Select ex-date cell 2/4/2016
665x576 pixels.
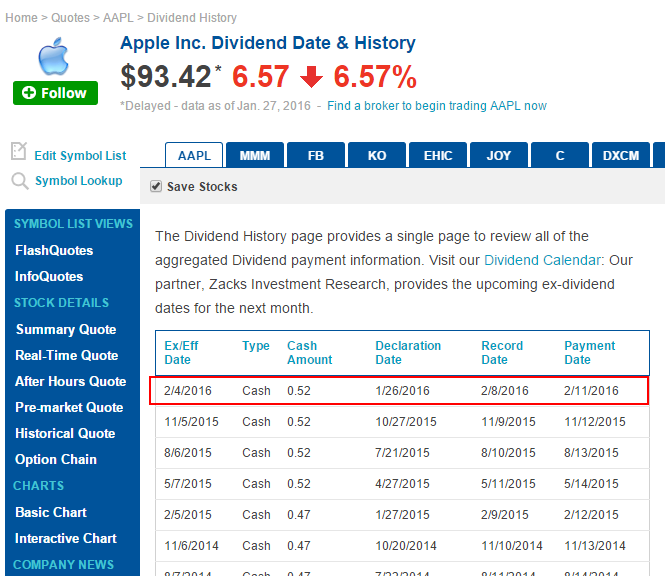point(188,391)
